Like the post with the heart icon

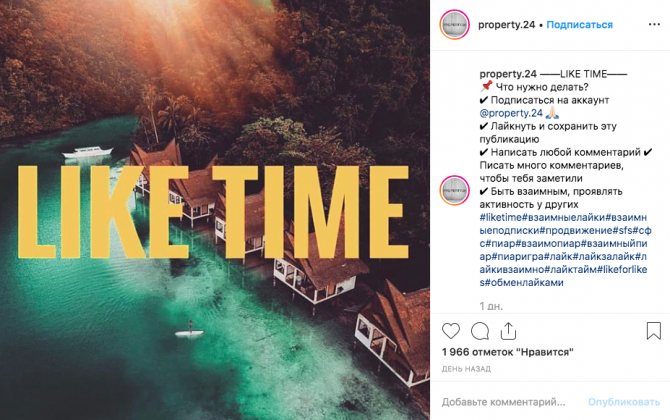click(451, 331)
